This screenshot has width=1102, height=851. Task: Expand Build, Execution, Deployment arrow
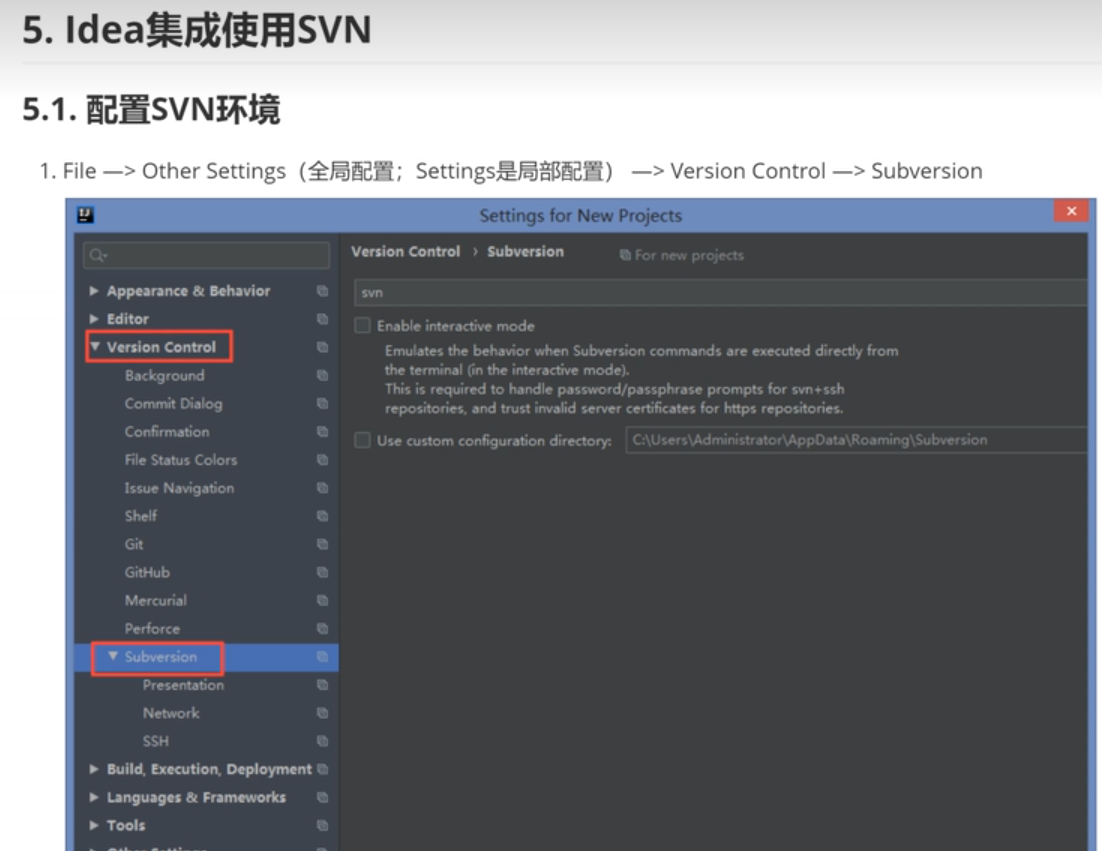click(x=93, y=769)
